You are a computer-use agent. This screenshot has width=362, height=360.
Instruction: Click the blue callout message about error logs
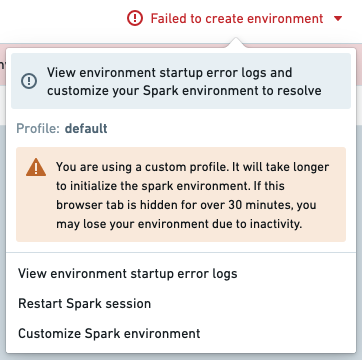click(x=181, y=81)
